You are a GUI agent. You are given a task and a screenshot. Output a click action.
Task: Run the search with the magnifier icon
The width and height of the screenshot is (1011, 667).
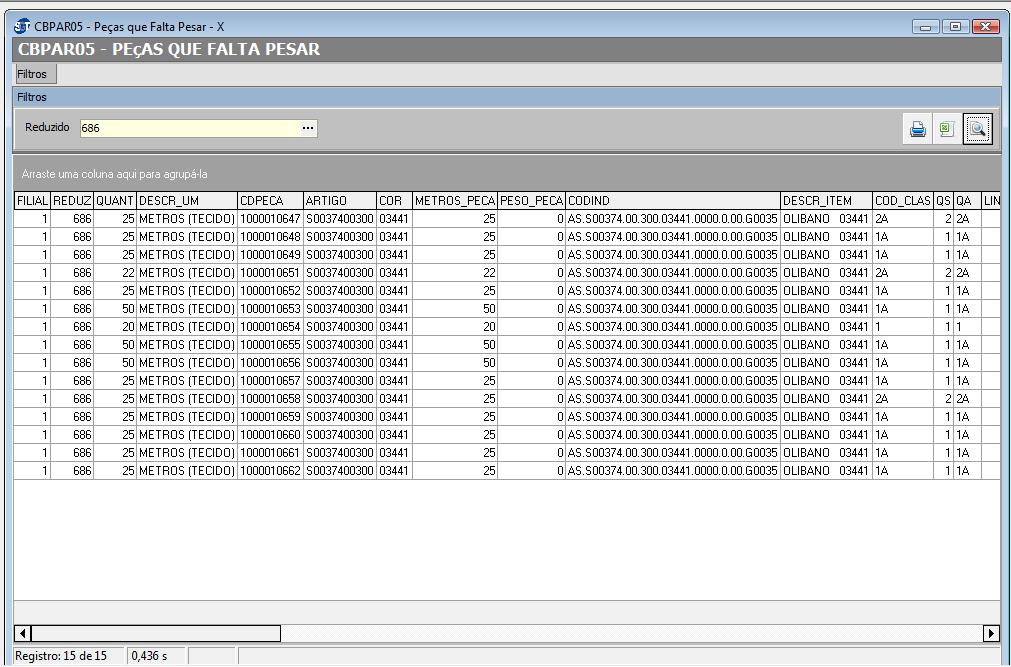point(977,129)
